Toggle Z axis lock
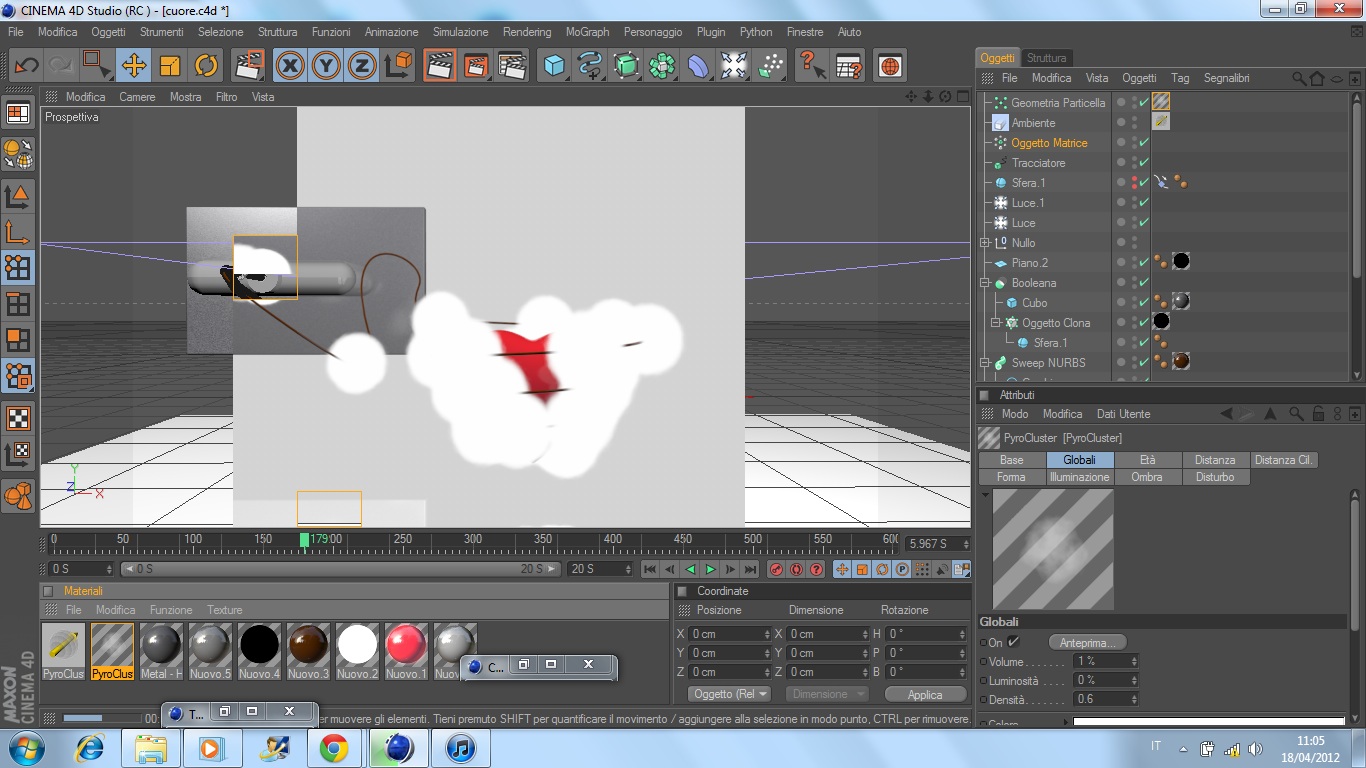The image size is (1366, 768). pos(361,66)
